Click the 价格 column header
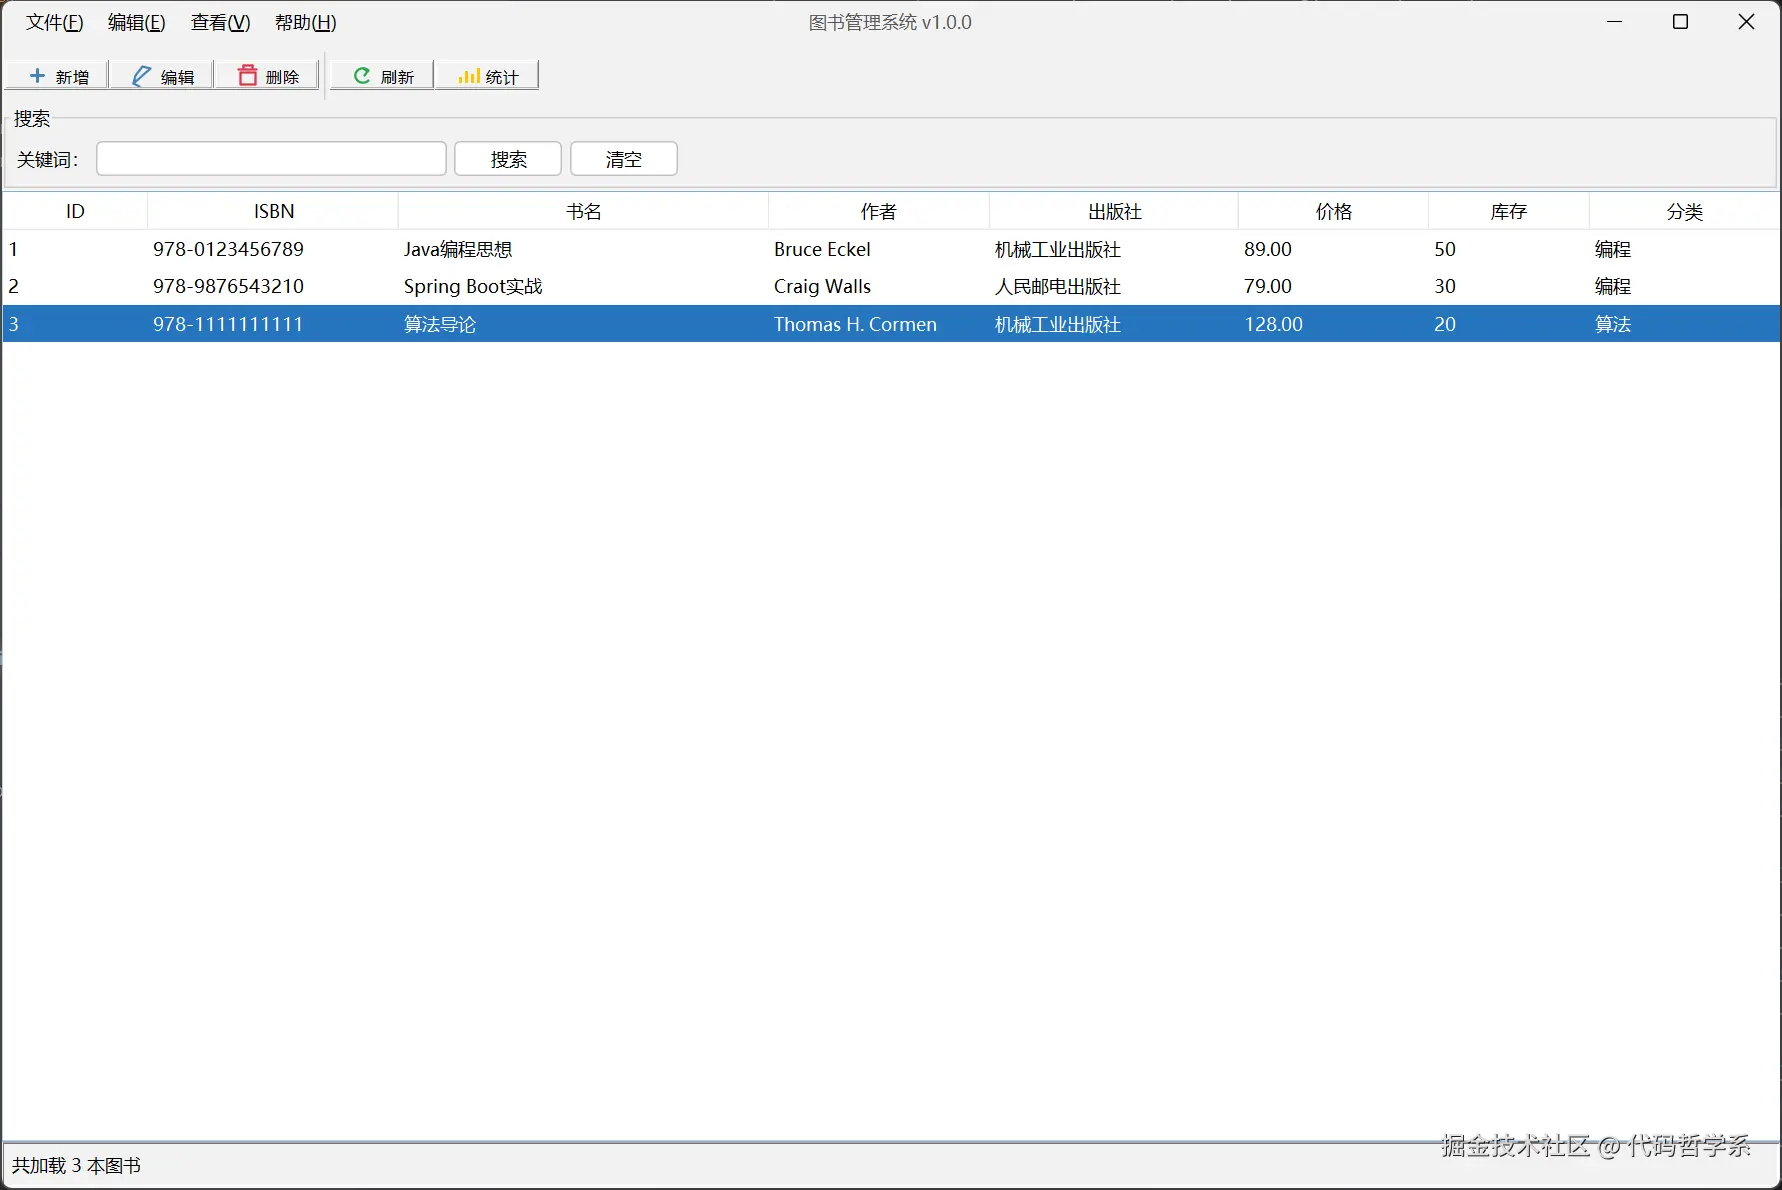This screenshot has height=1190, width=1782. tap(1333, 211)
